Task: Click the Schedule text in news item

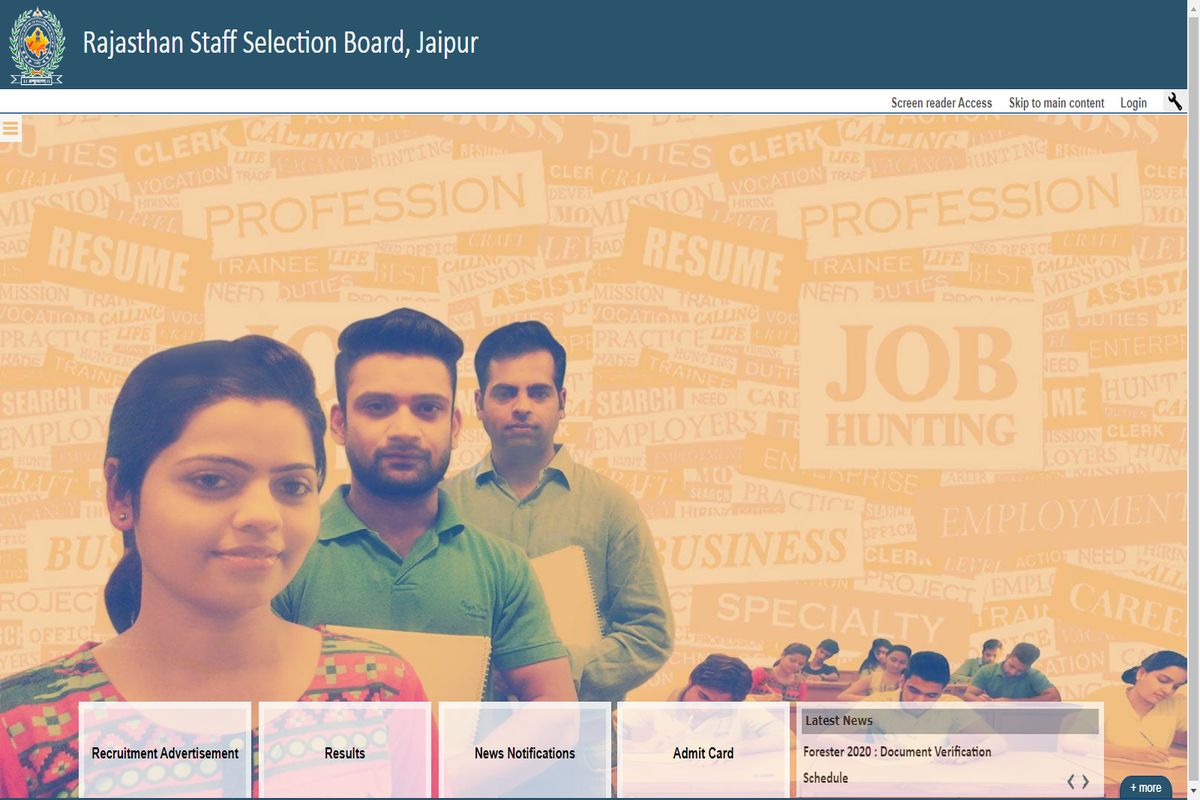Action: tap(825, 778)
